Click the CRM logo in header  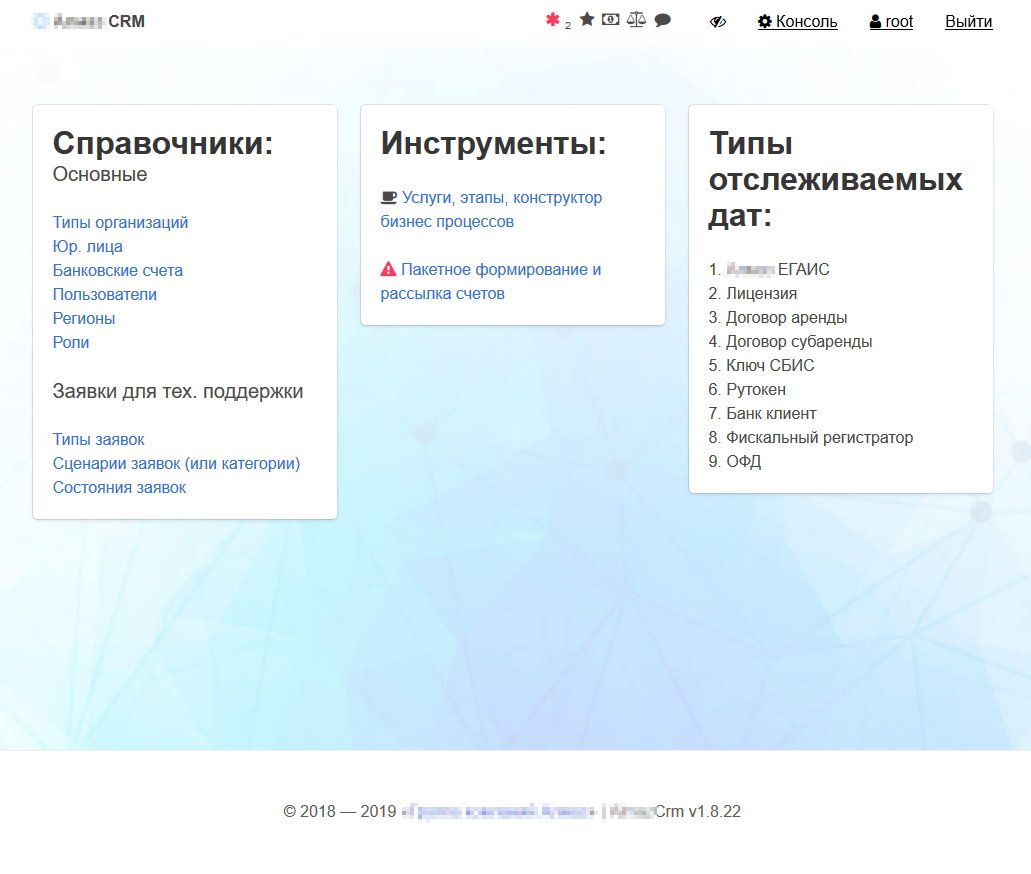click(x=89, y=21)
